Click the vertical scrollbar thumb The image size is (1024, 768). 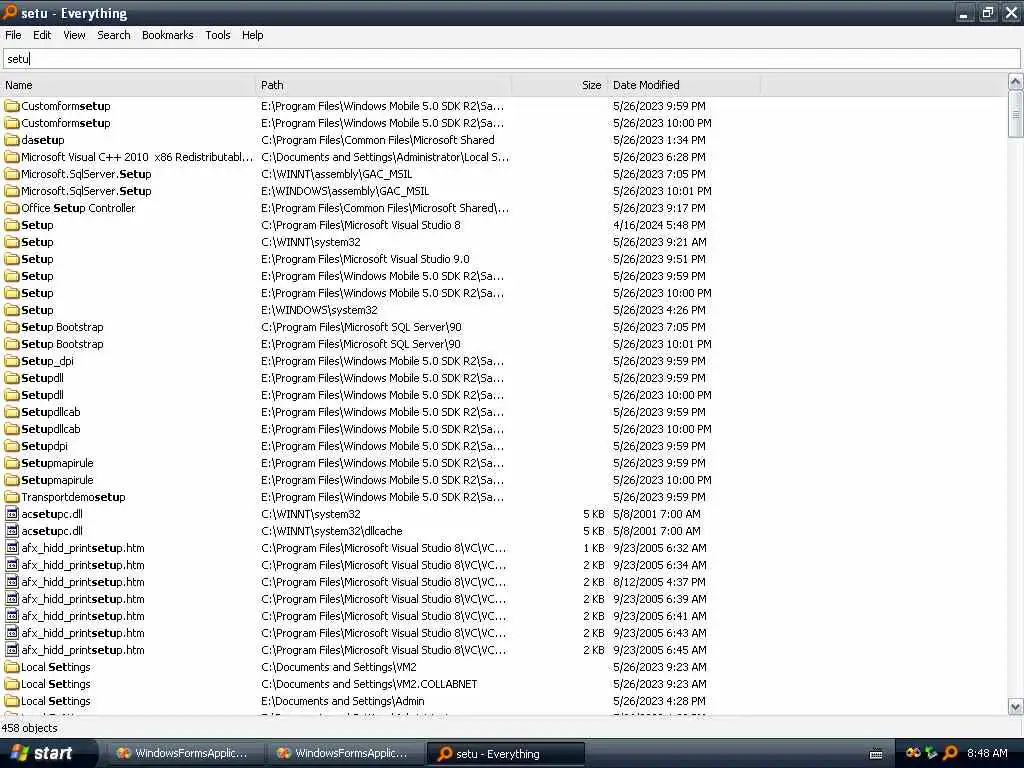pyautogui.click(x=1015, y=114)
